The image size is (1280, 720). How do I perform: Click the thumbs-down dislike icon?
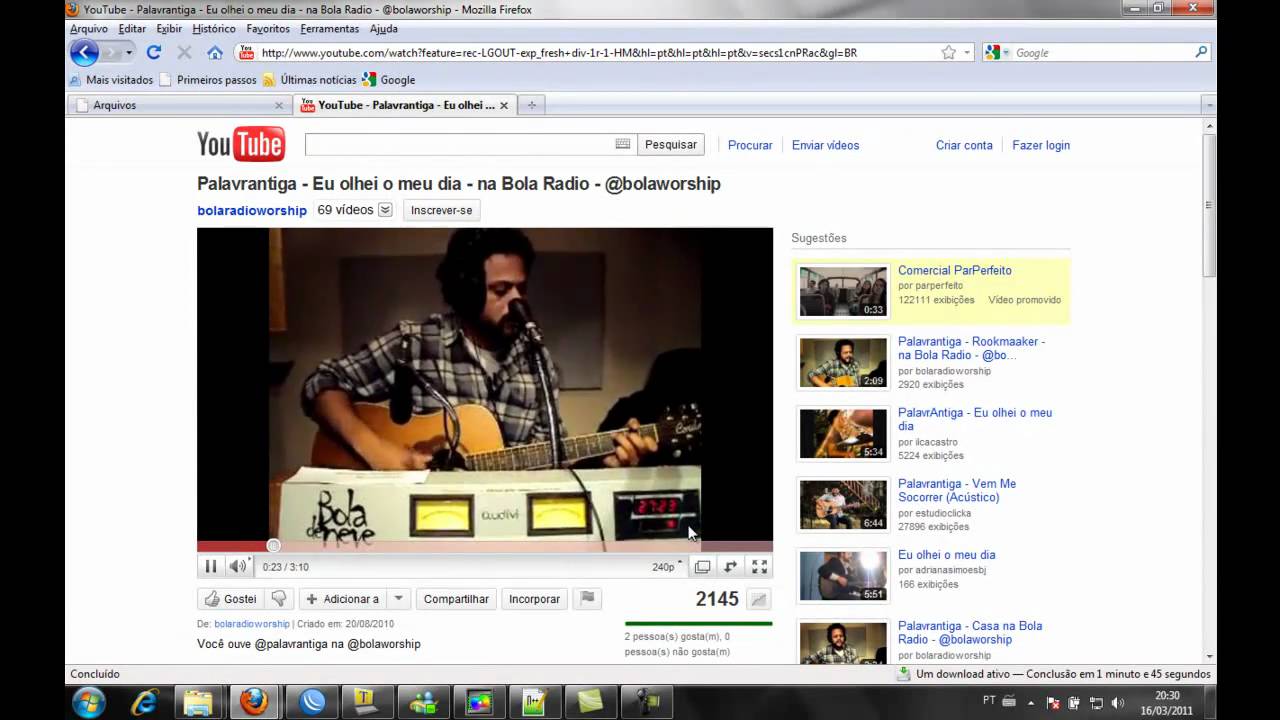click(279, 599)
